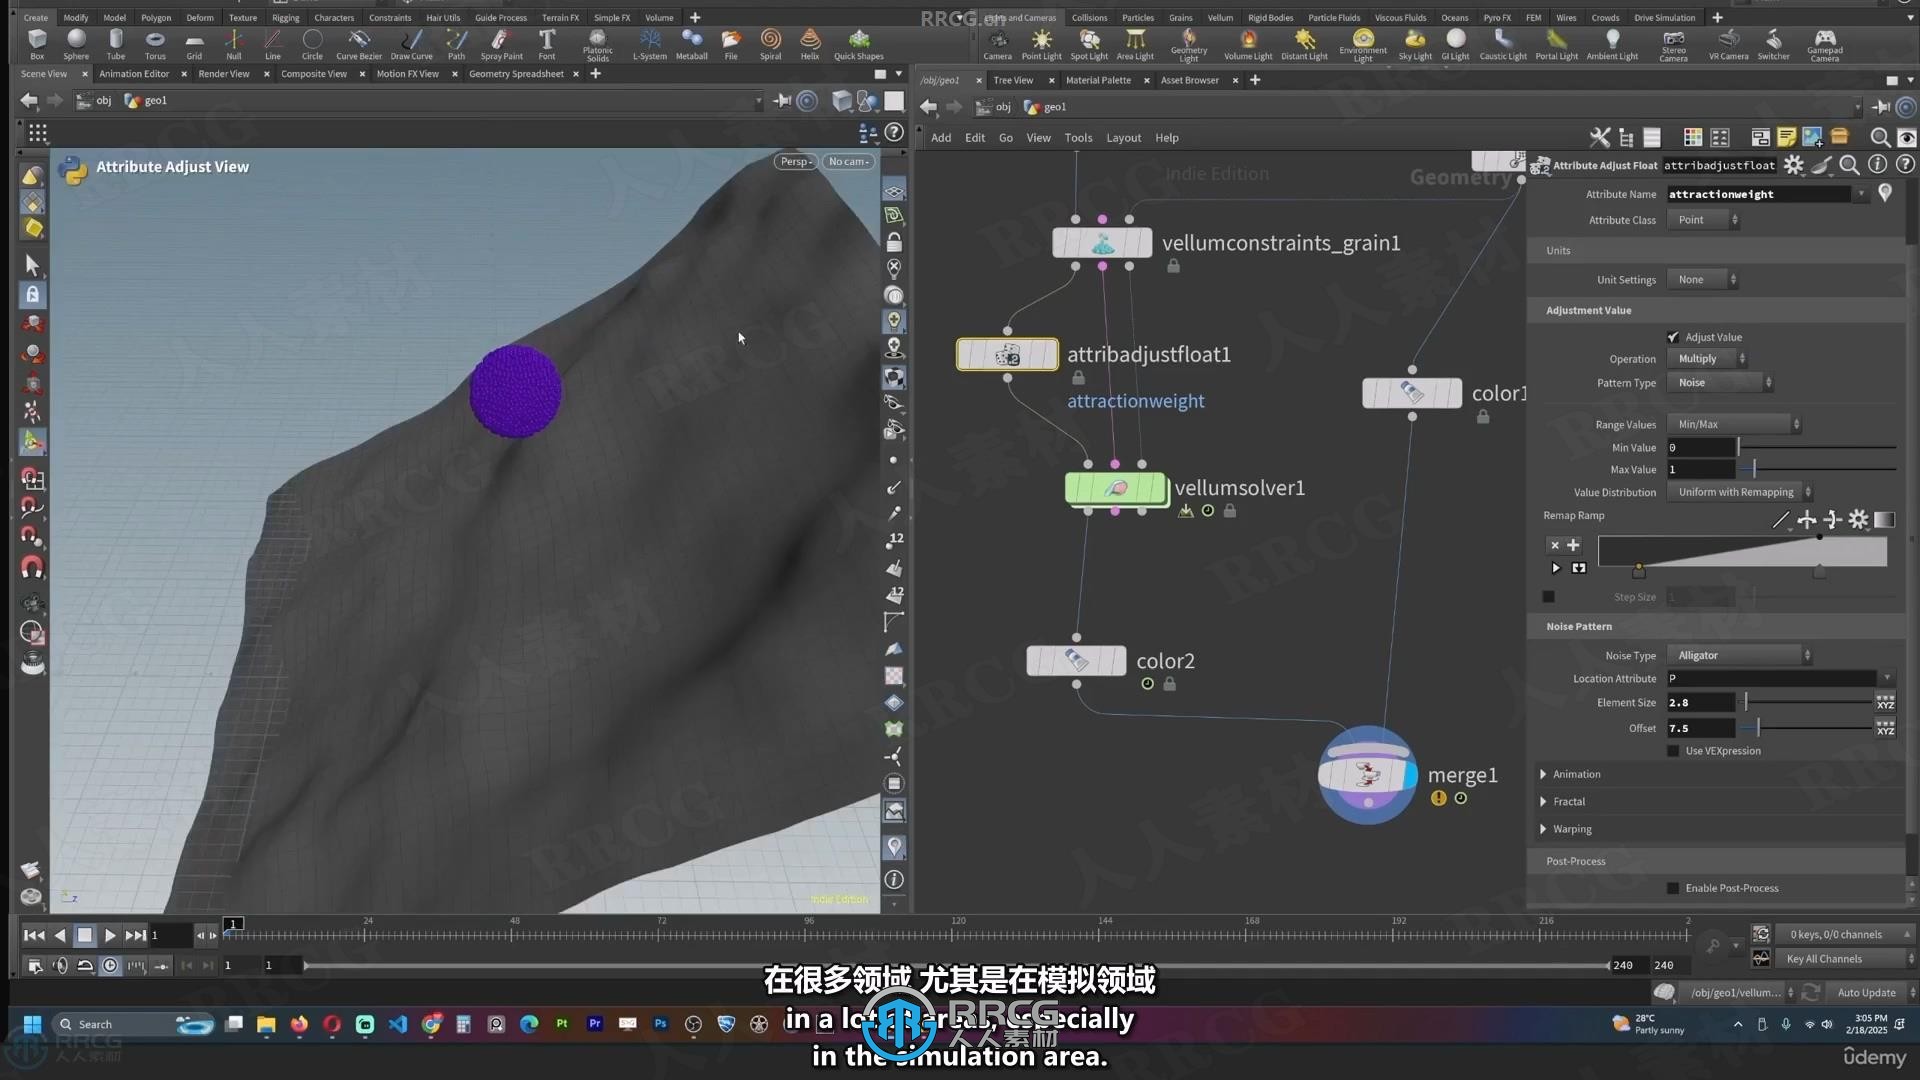Viewport: 1920px width, 1080px height.
Task: Switch to the Material Palette tab
Action: click(1098, 80)
